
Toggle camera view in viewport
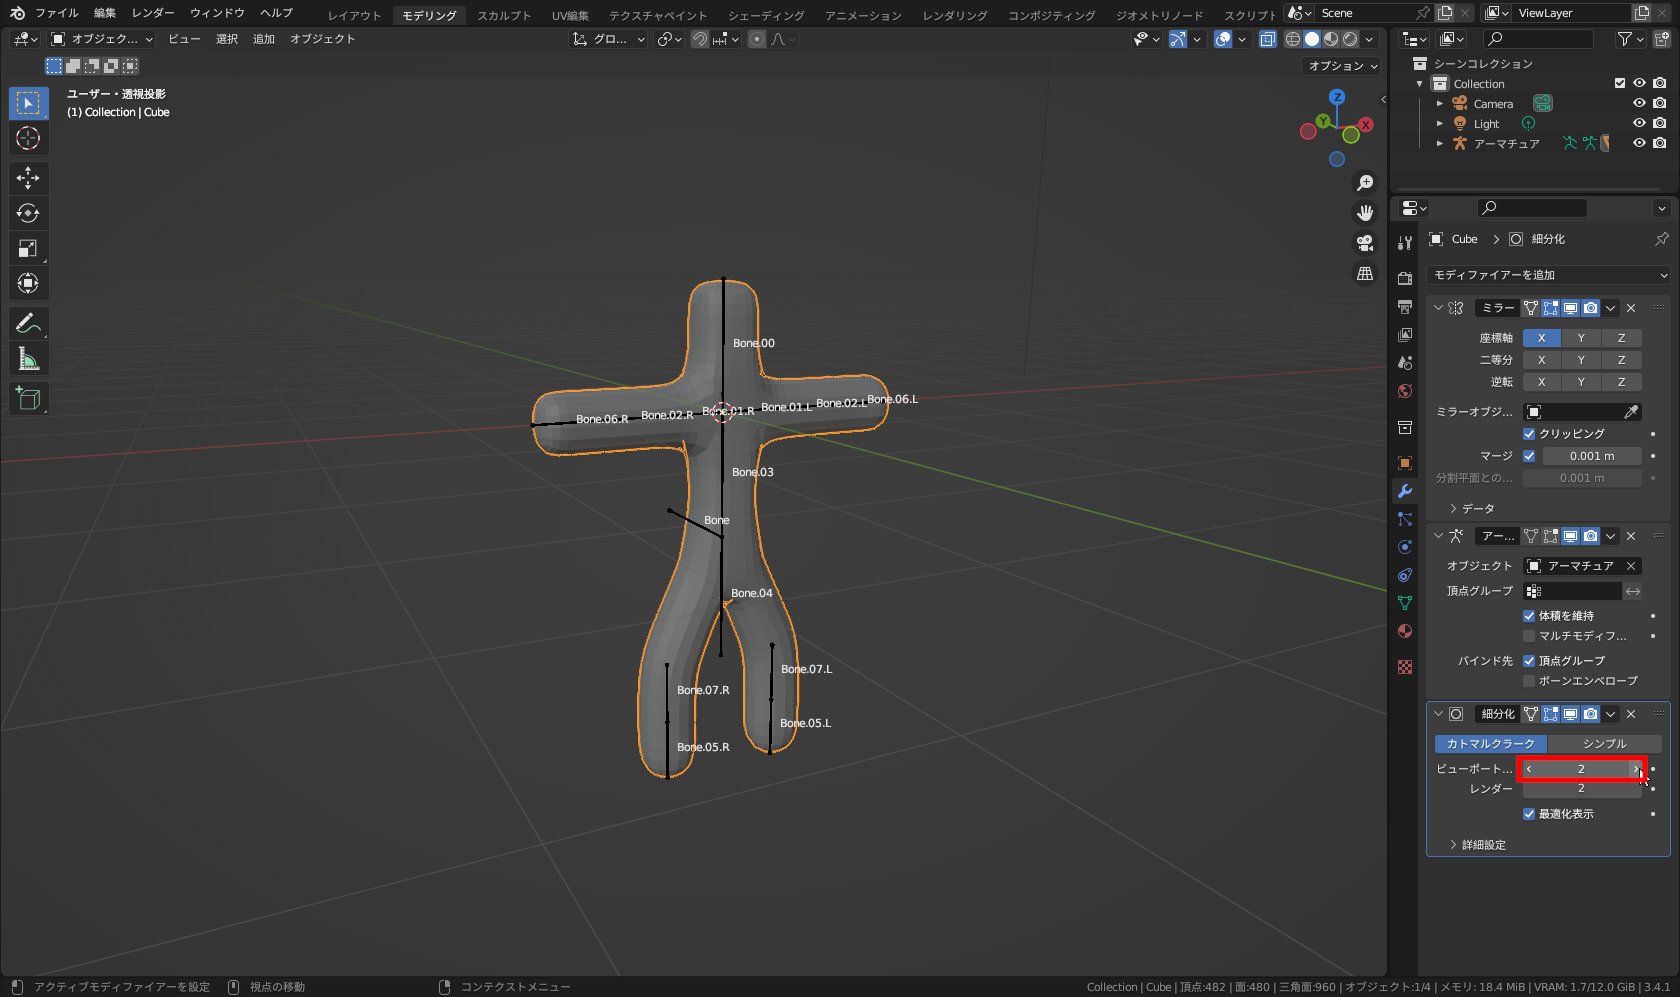pyautogui.click(x=1365, y=244)
